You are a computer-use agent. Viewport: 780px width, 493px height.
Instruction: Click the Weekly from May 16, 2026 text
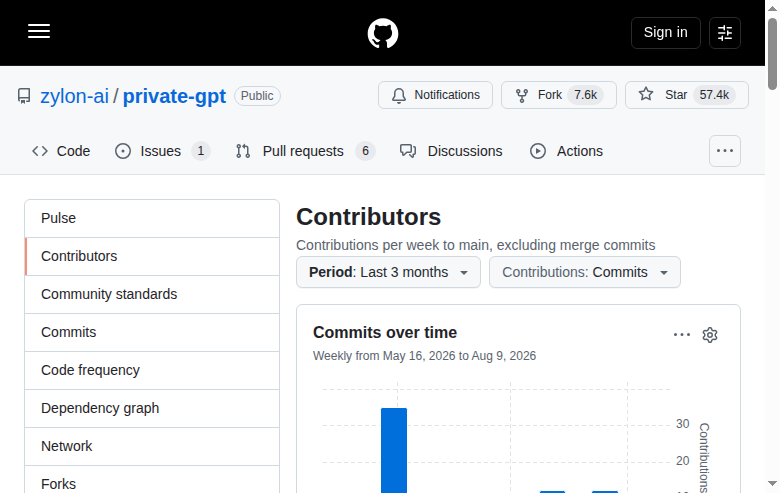click(x=424, y=356)
